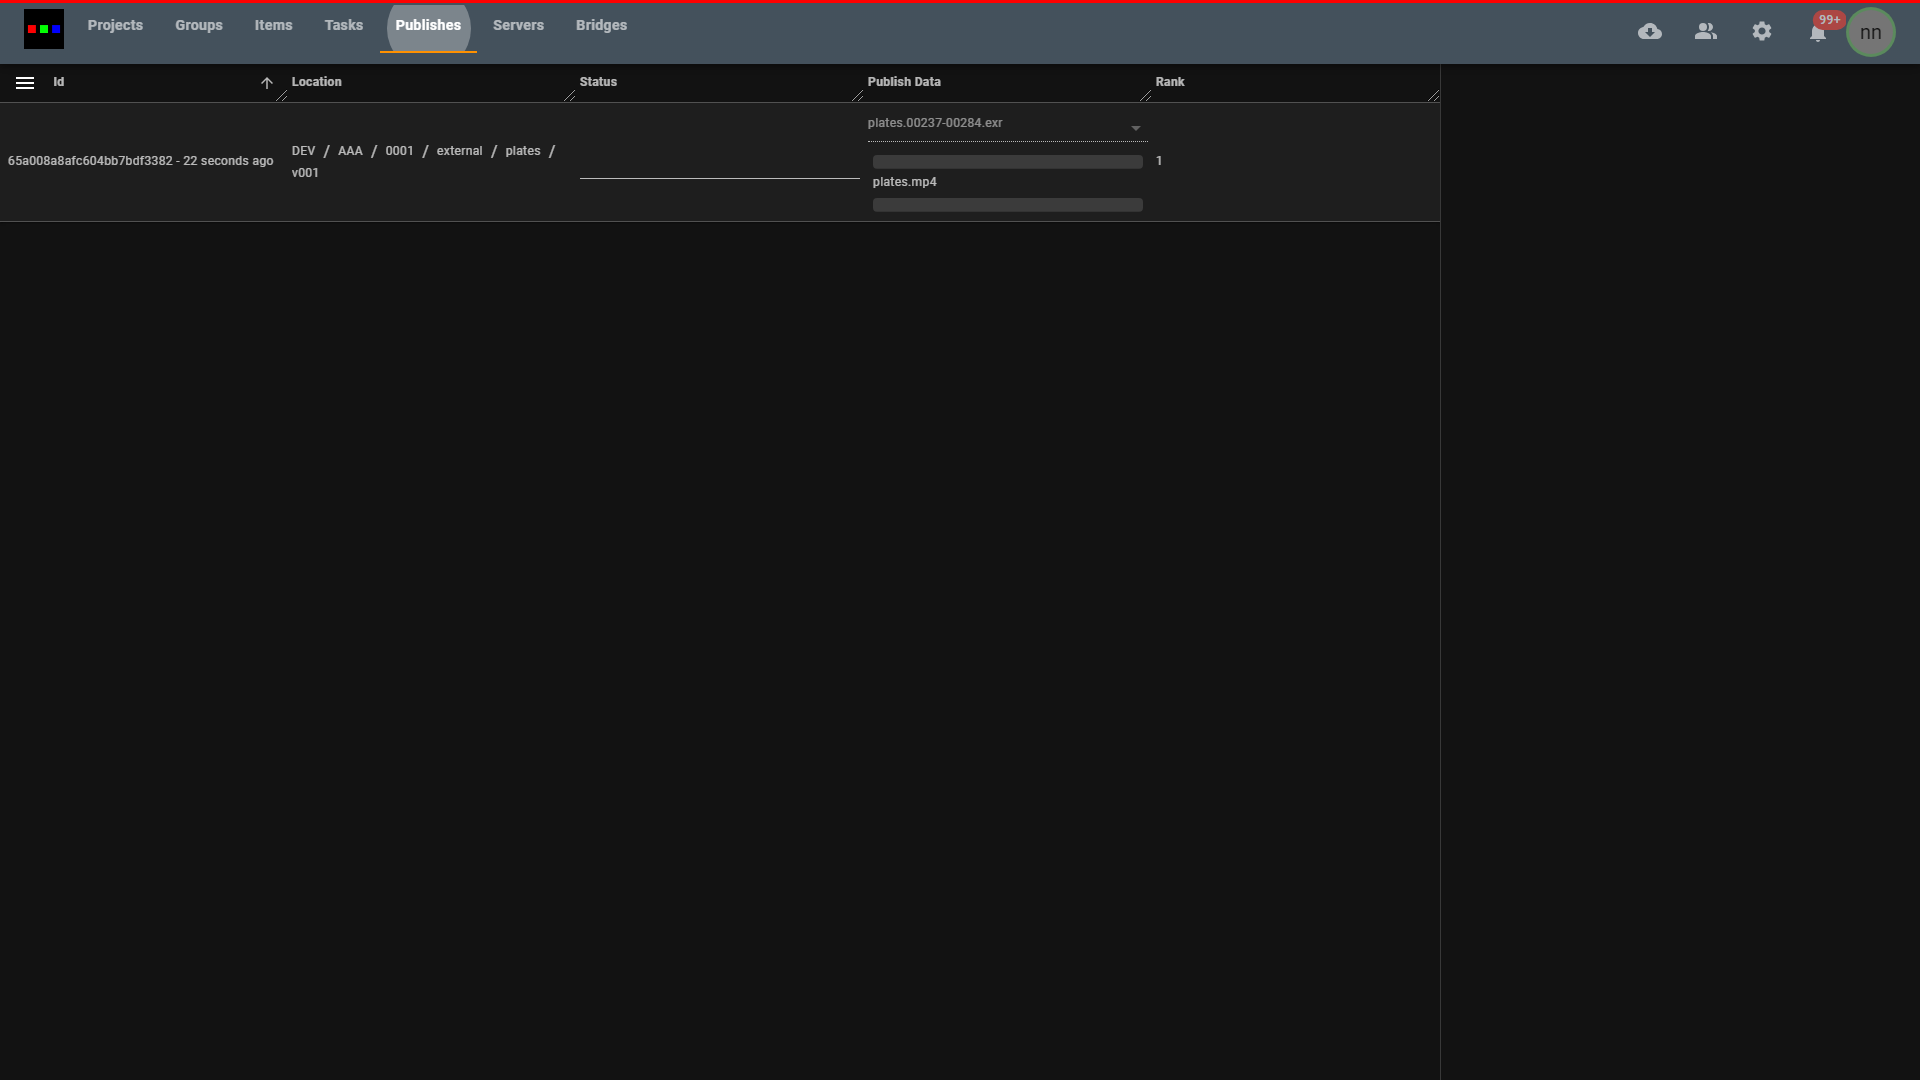Select the publish row Id cell
1920x1080 pixels.
pos(140,161)
